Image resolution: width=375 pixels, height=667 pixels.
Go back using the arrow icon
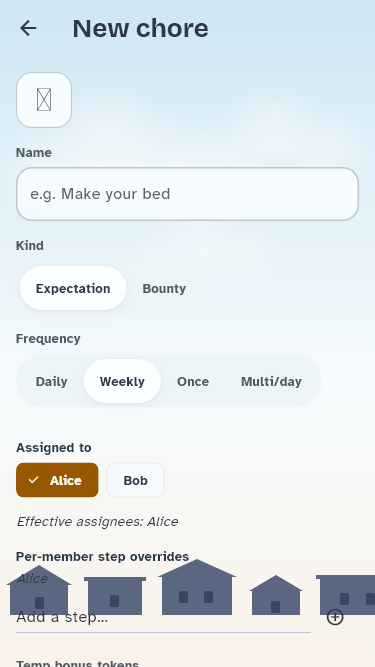point(28,29)
